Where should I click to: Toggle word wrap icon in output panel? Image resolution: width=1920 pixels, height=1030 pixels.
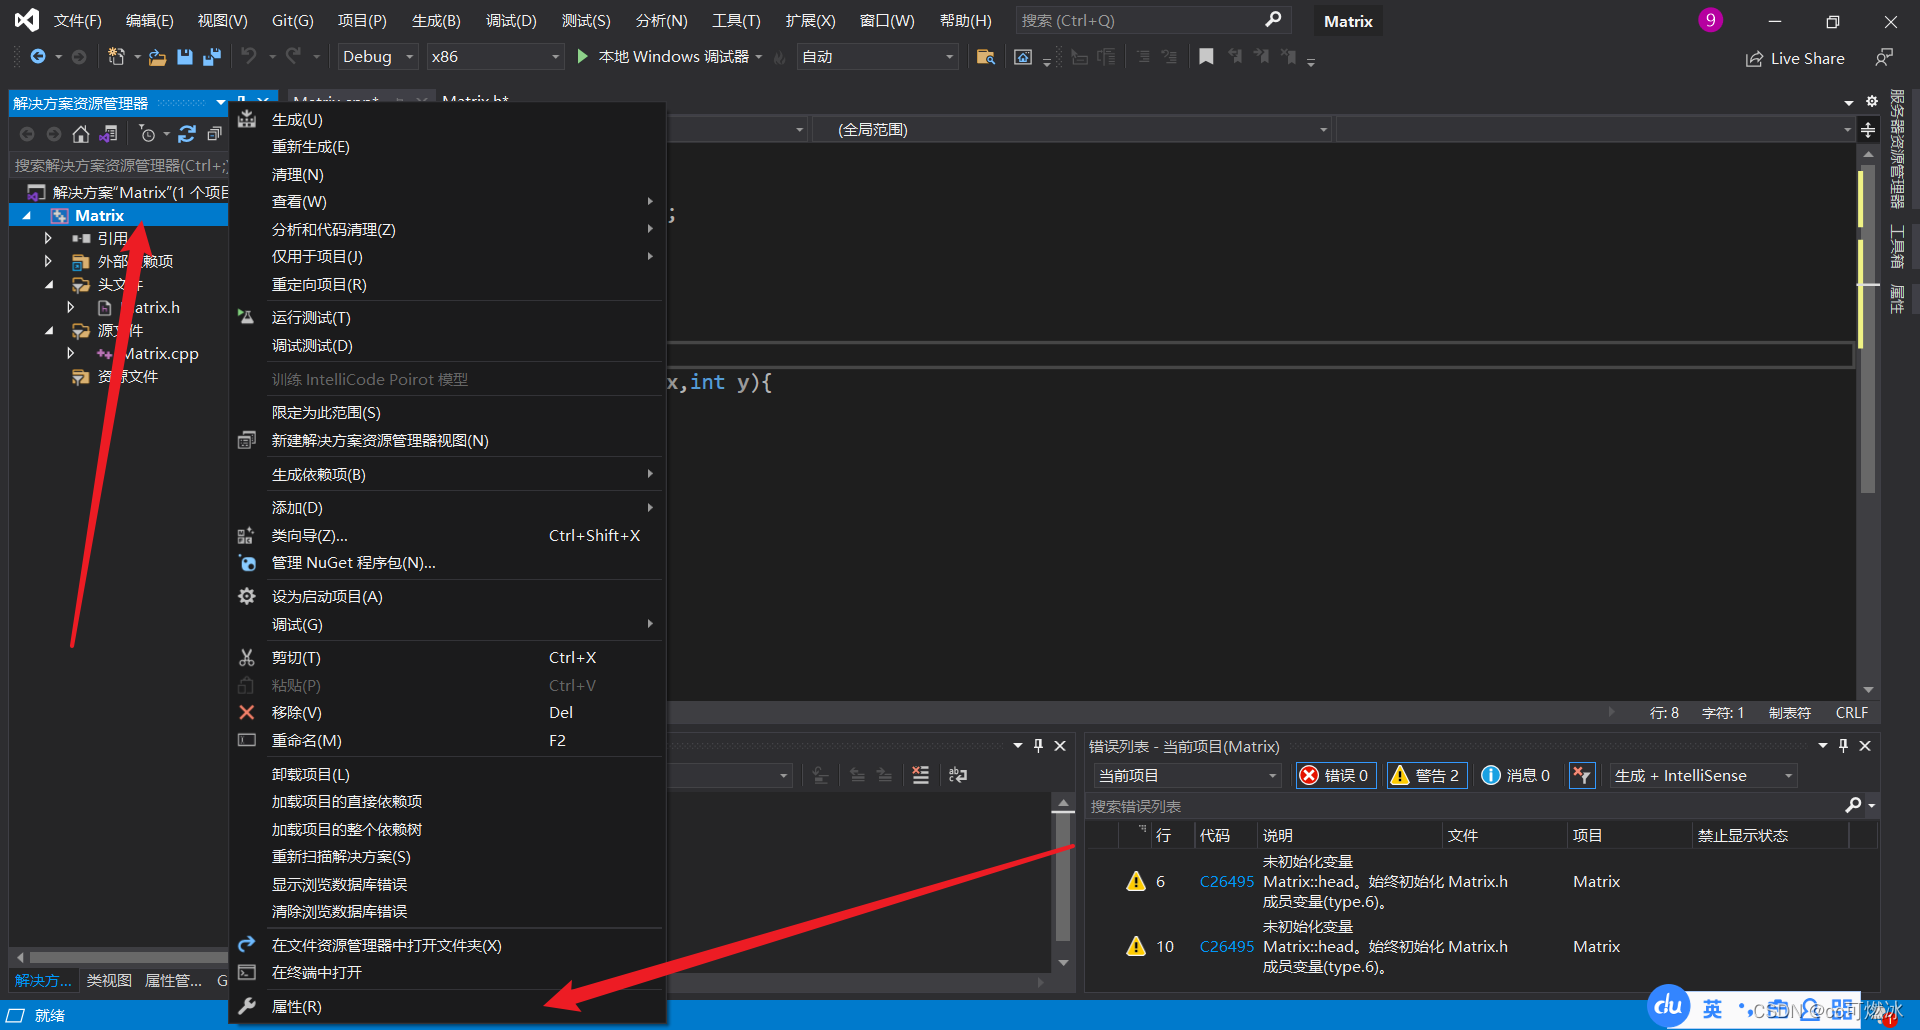click(x=958, y=775)
